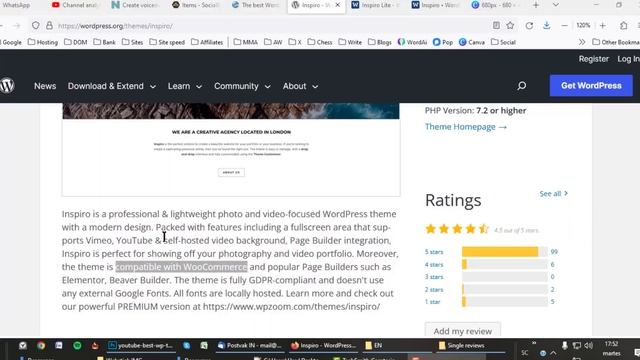Click the Register link
The height and width of the screenshot is (360, 640).
pos(593,59)
